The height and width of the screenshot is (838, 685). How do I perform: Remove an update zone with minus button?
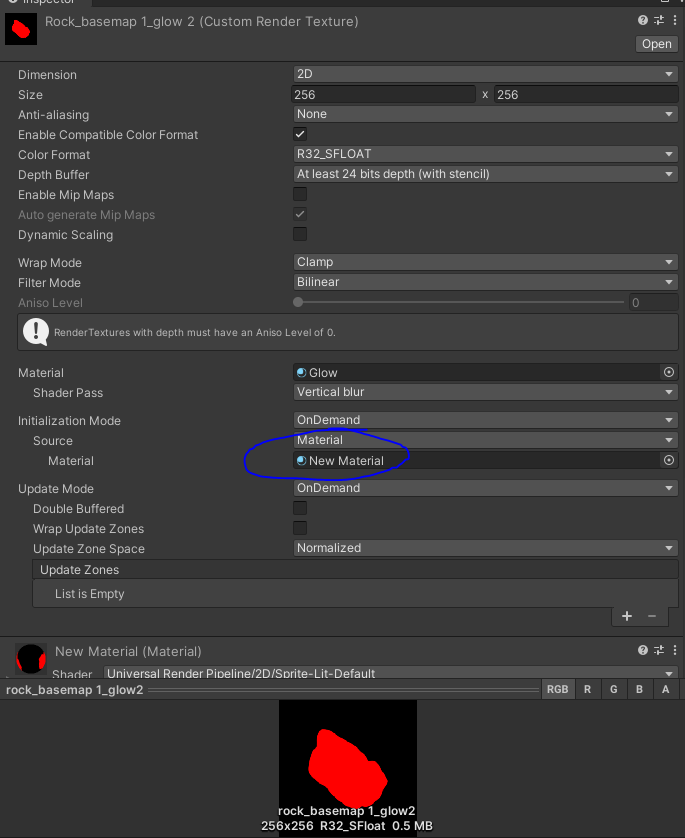tap(652, 616)
